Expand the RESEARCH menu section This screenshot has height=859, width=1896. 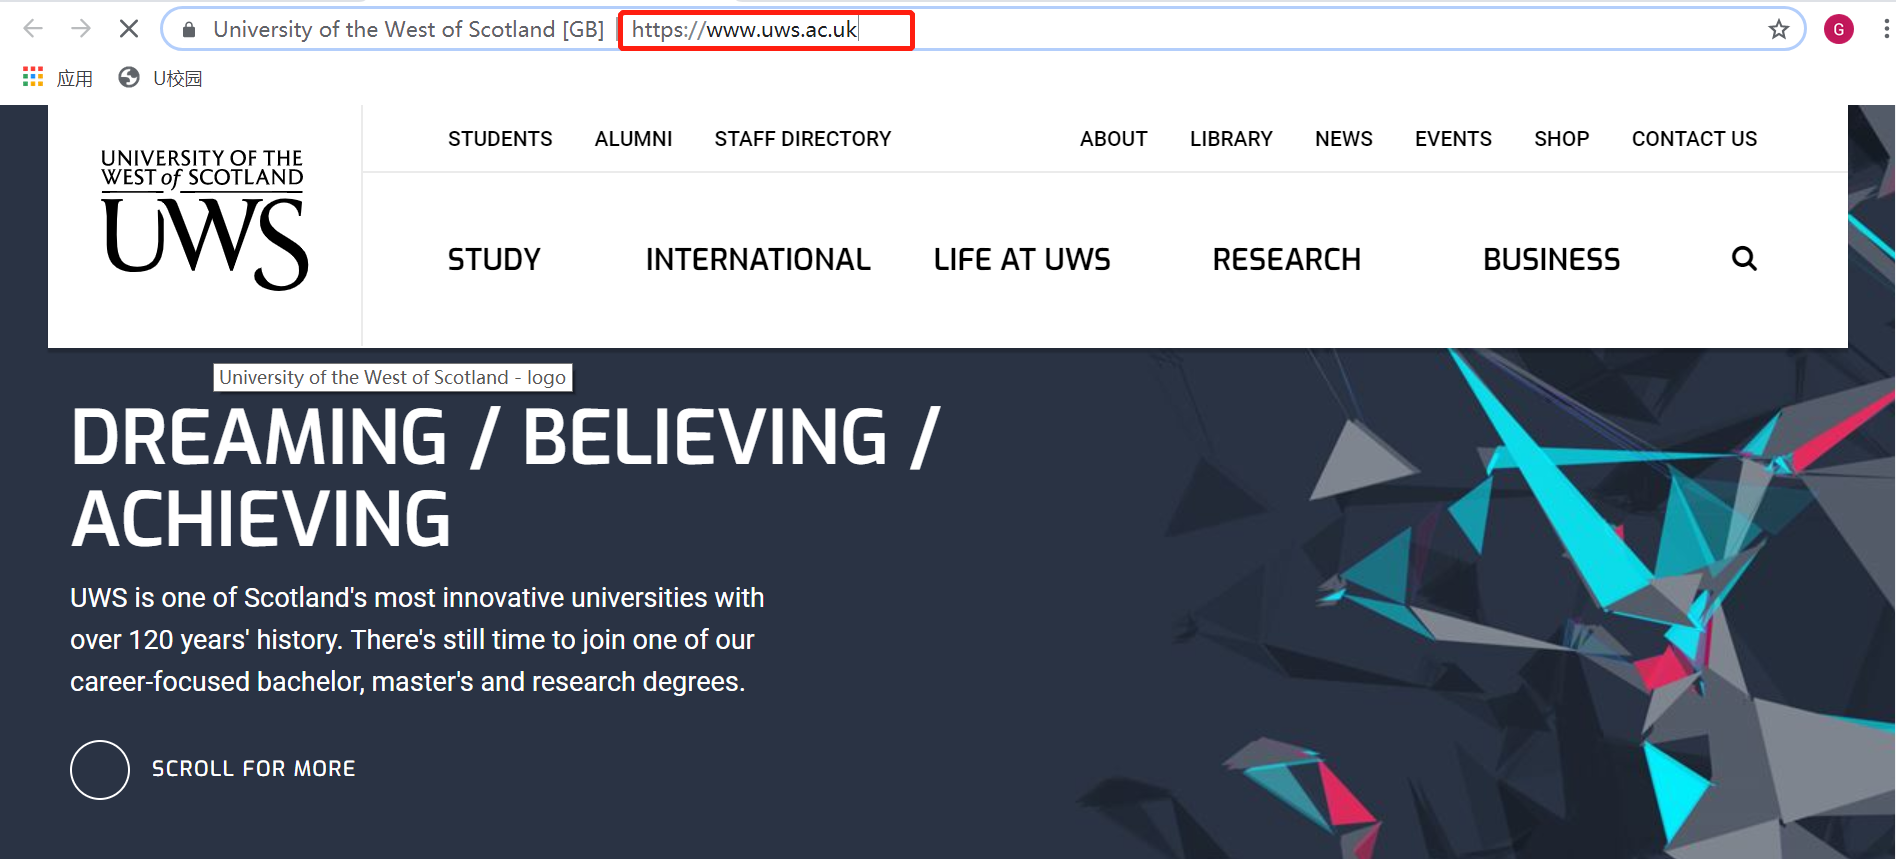tap(1286, 260)
